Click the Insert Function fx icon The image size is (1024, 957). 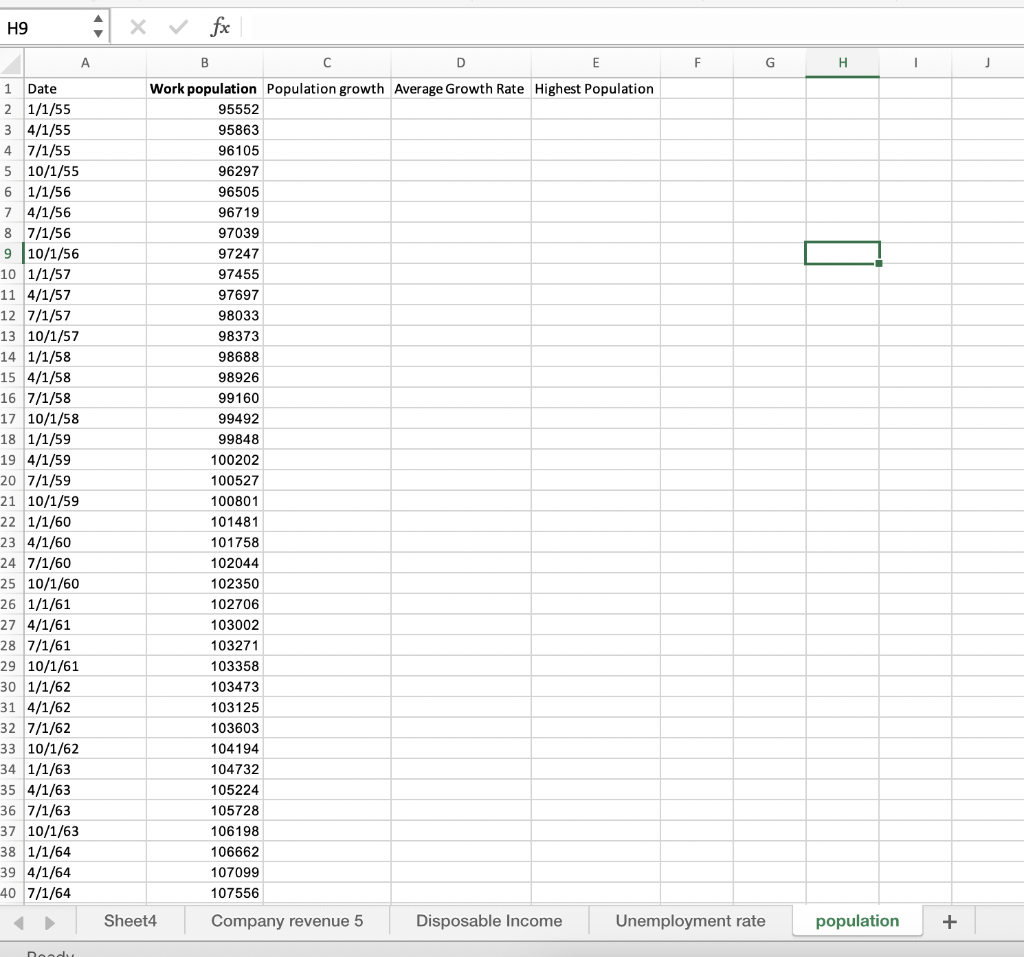220,26
